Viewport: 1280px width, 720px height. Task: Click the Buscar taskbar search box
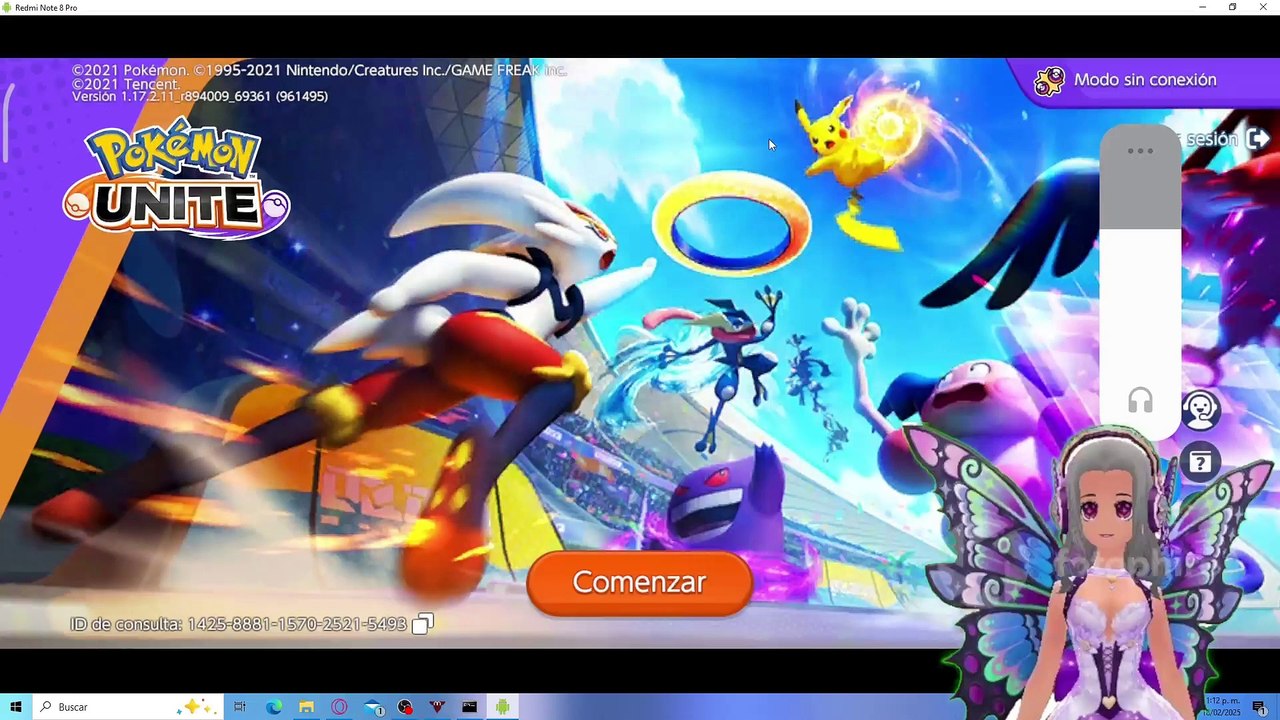128,707
